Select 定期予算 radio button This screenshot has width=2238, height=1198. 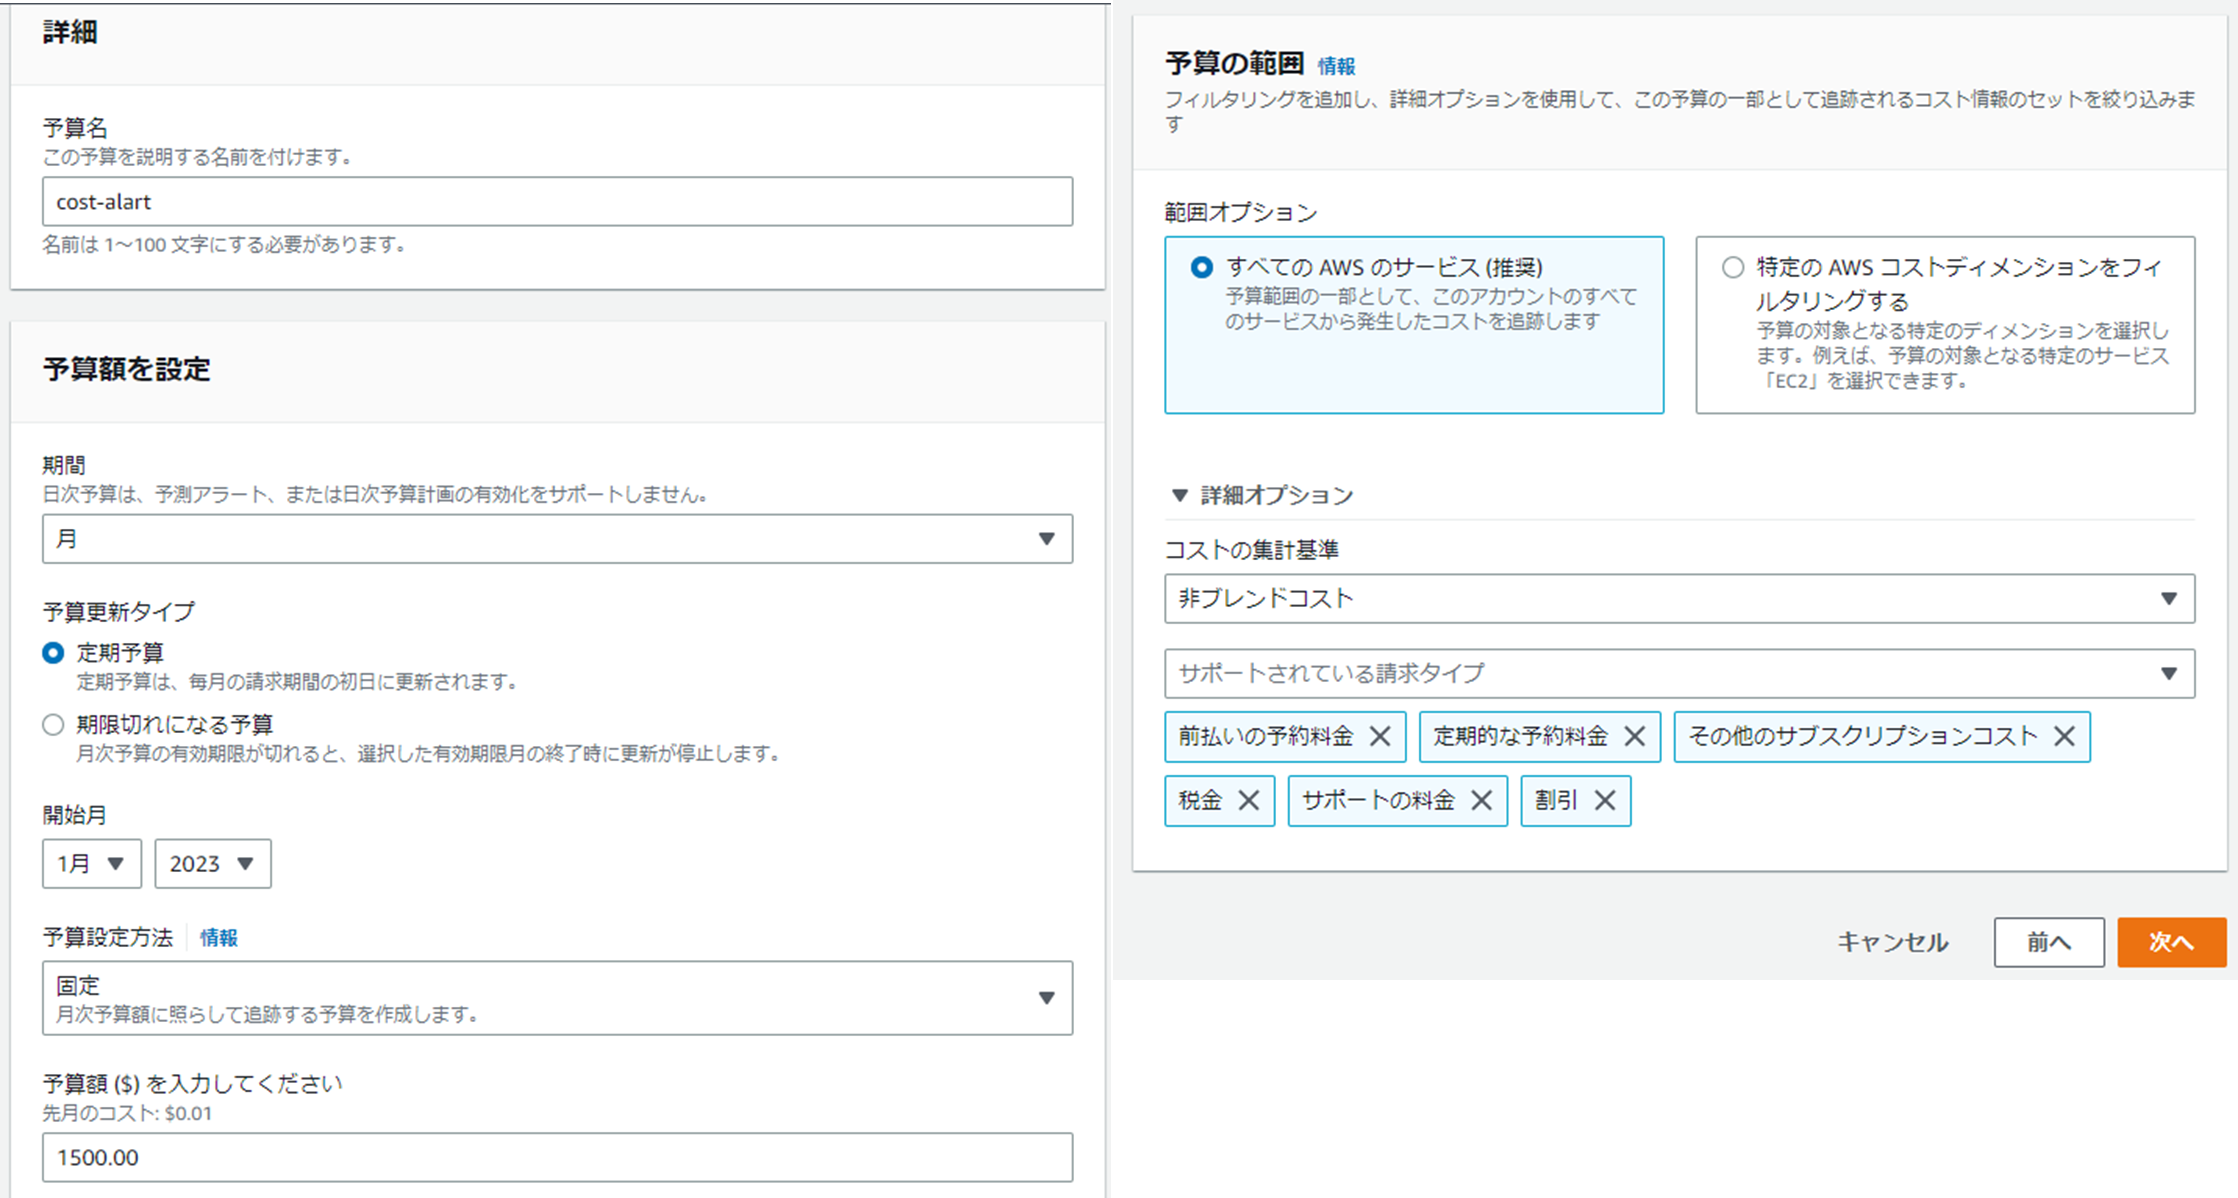(53, 653)
